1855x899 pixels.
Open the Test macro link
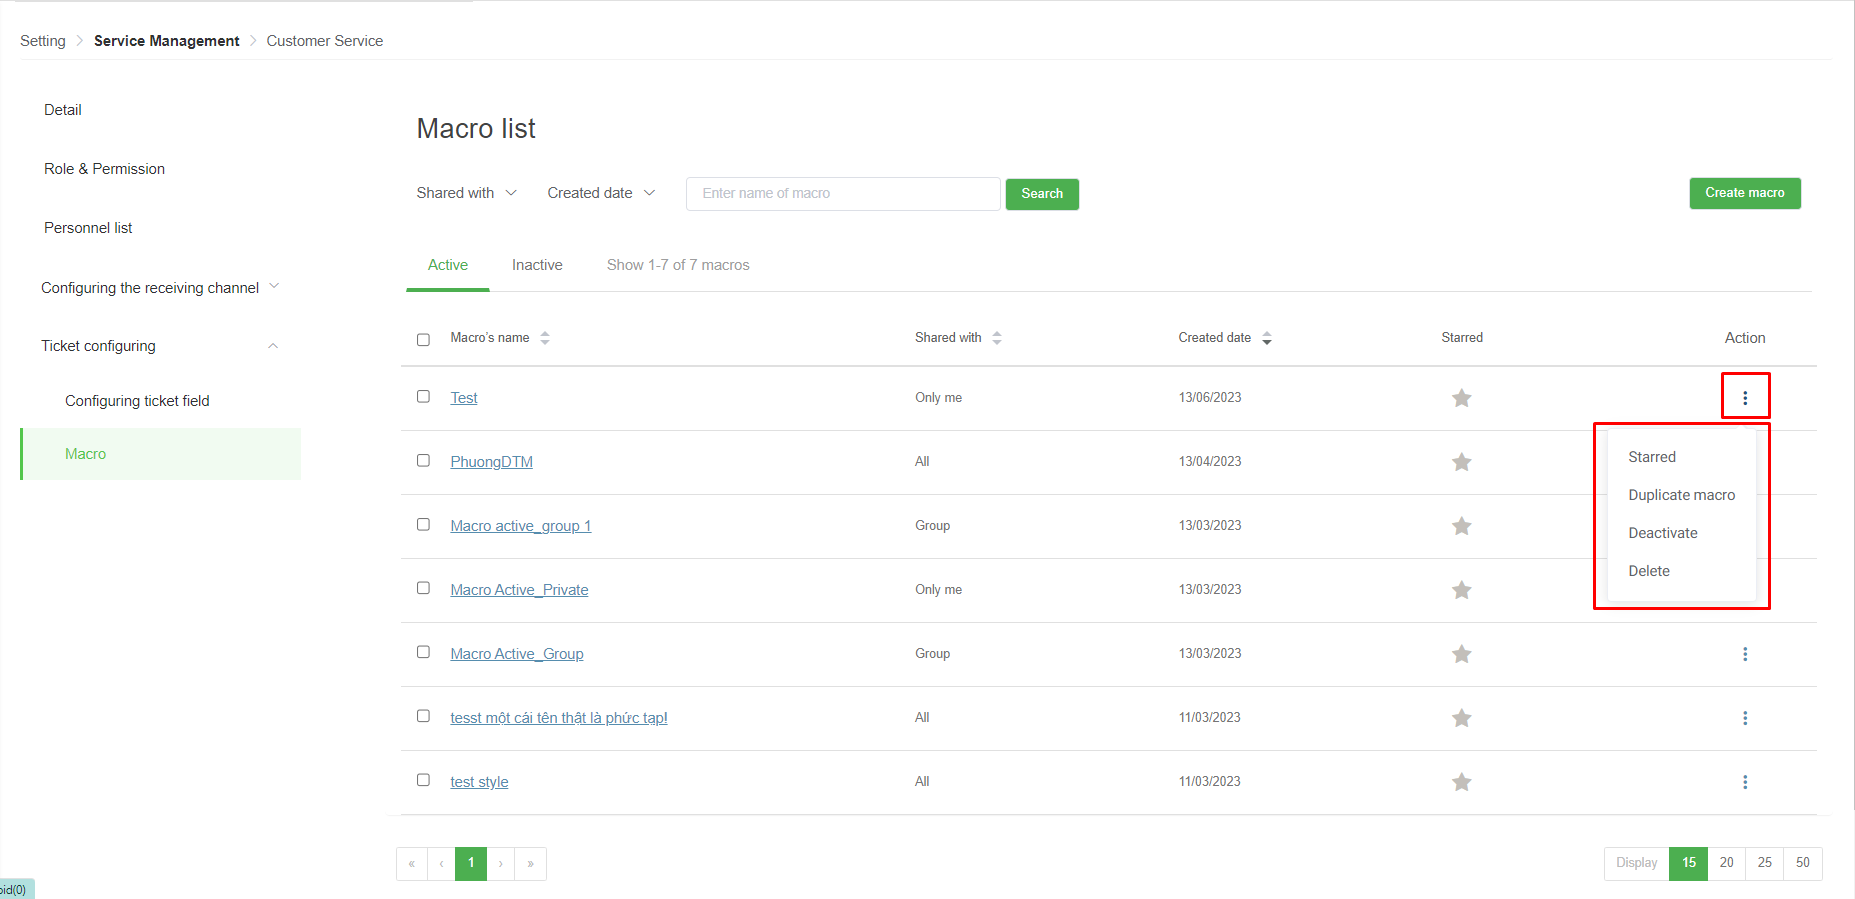[x=464, y=398]
